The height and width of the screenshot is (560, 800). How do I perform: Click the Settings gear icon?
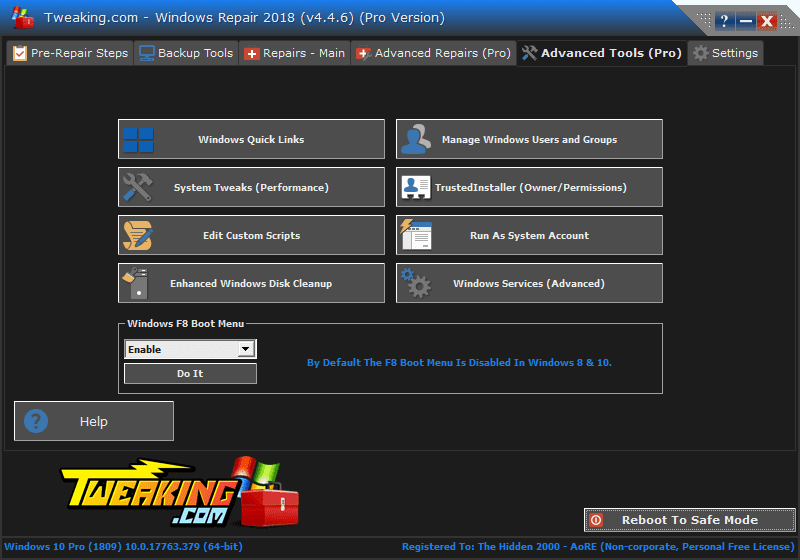pyautogui.click(x=701, y=53)
